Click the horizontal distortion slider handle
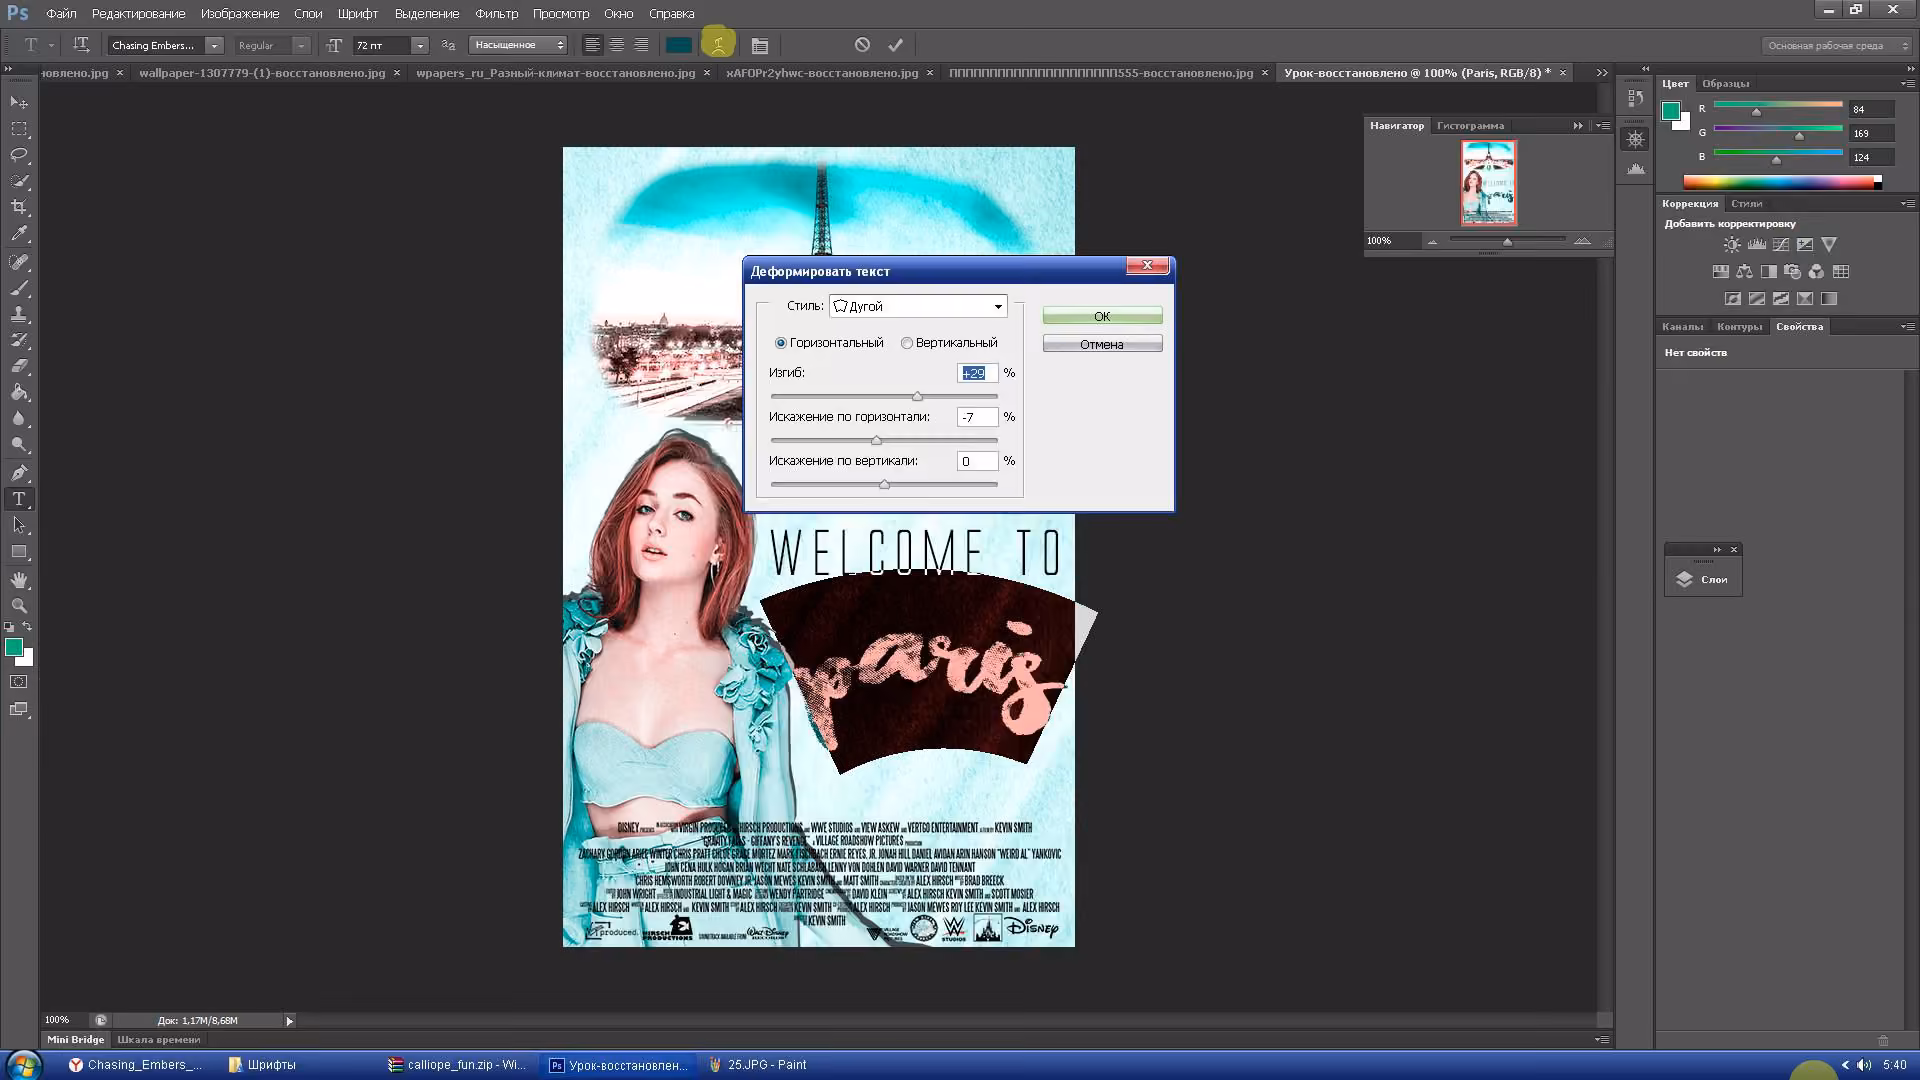This screenshot has height=1080, width=1920. (x=877, y=441)
